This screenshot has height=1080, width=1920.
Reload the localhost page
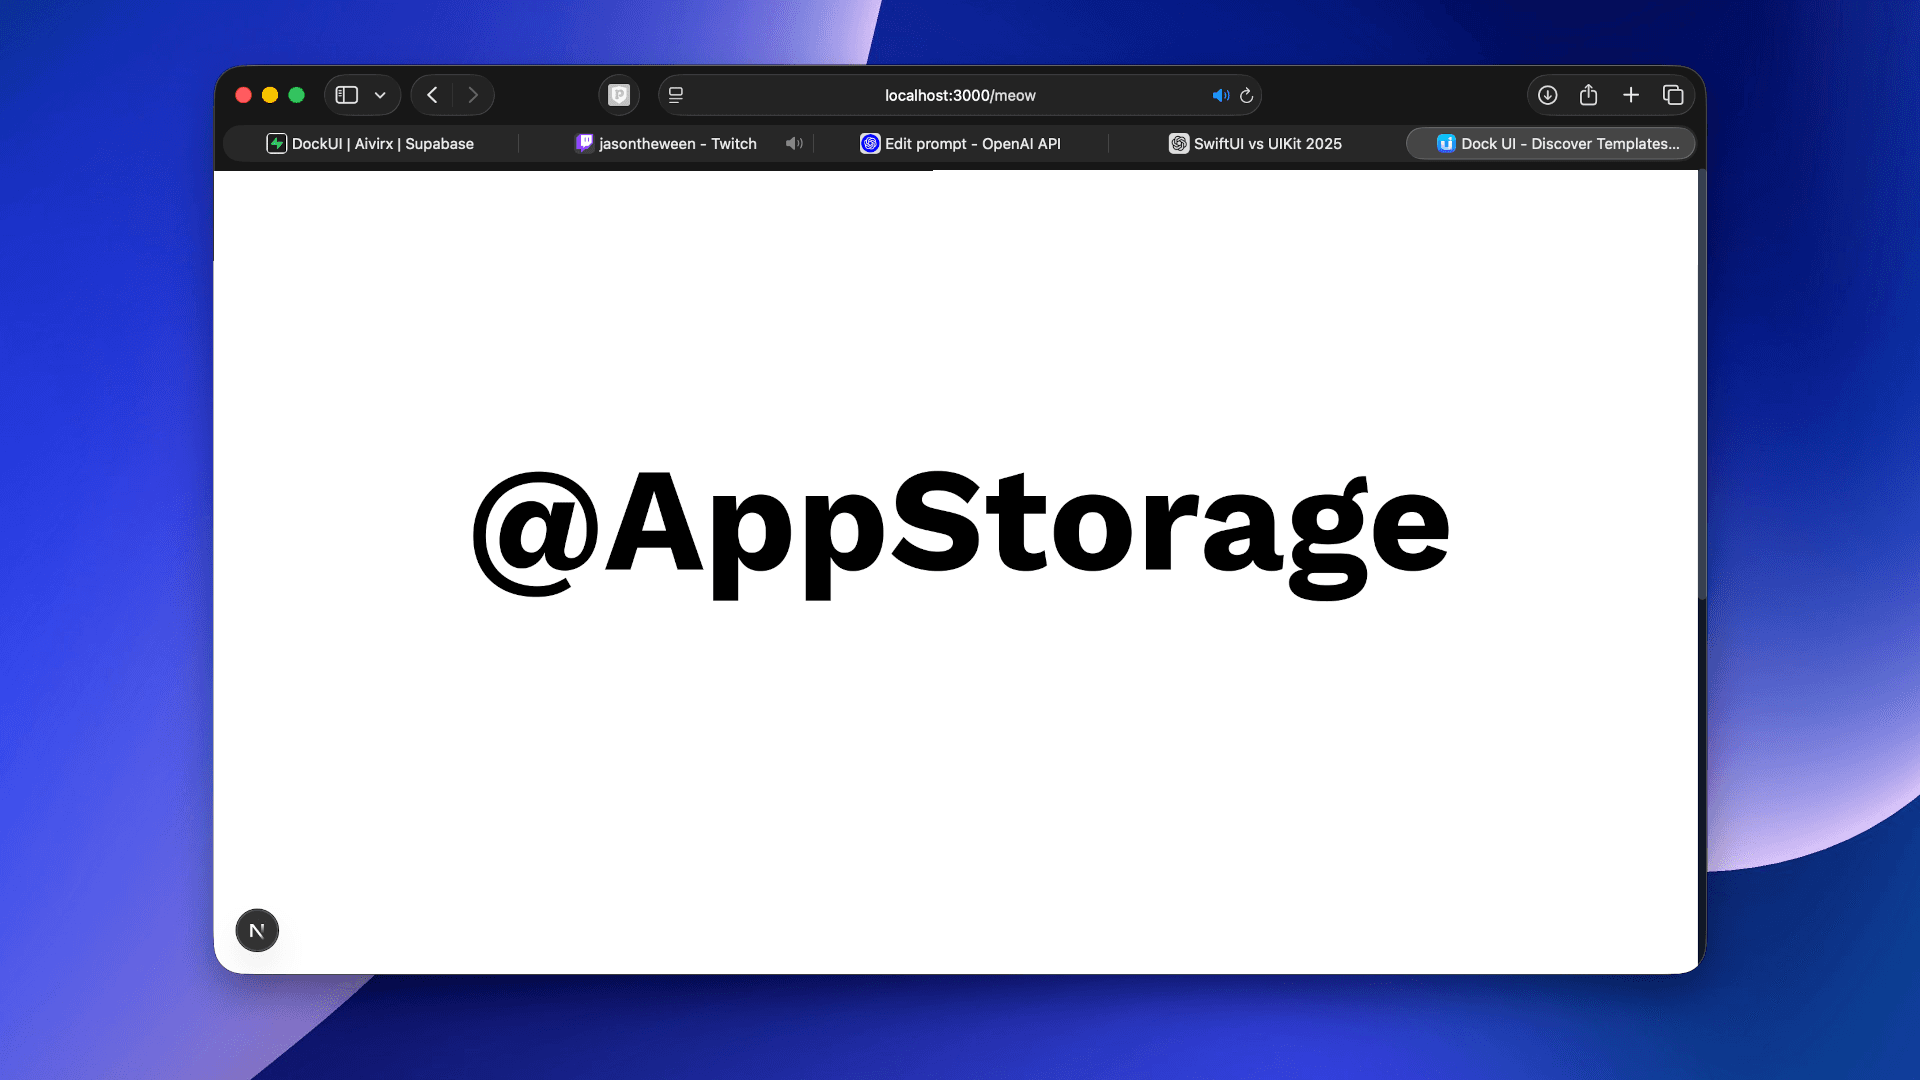click(x=1247, y=96)
